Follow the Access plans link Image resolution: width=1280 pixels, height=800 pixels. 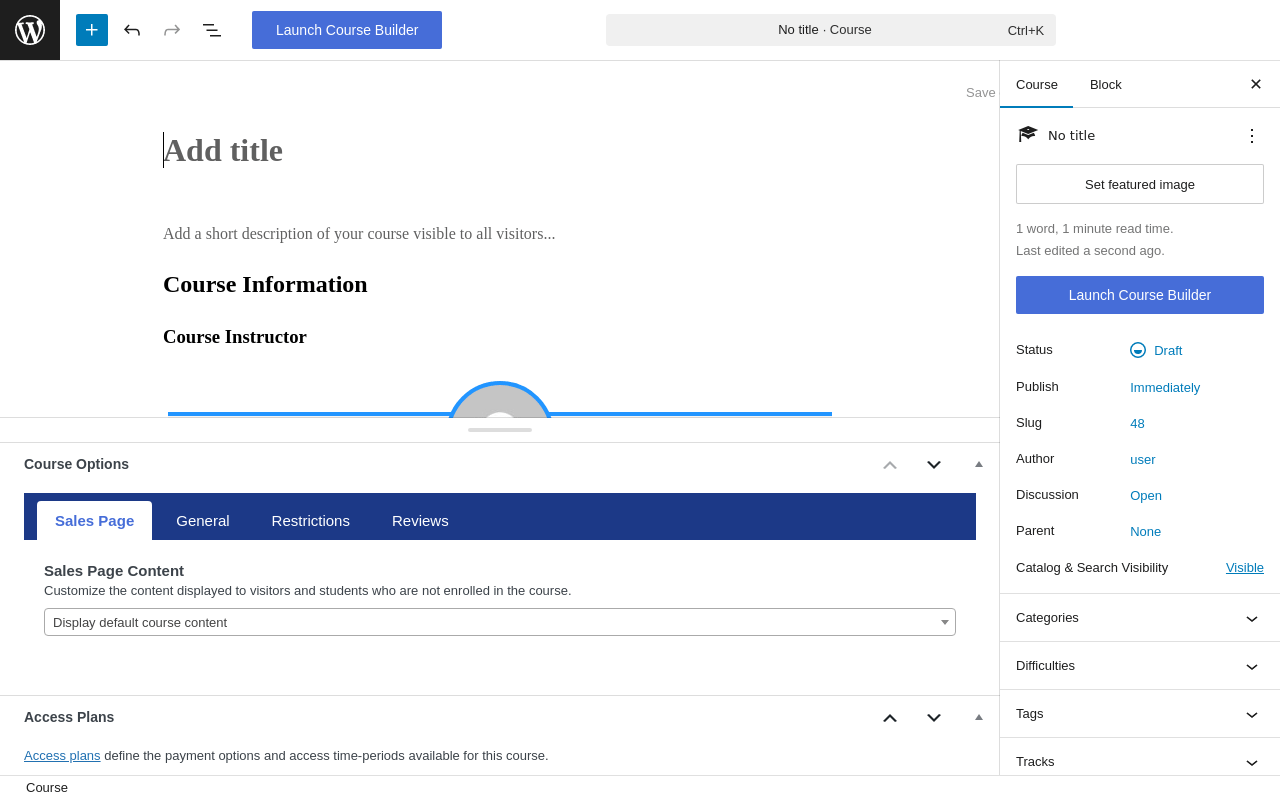click(x=62, y=756)
